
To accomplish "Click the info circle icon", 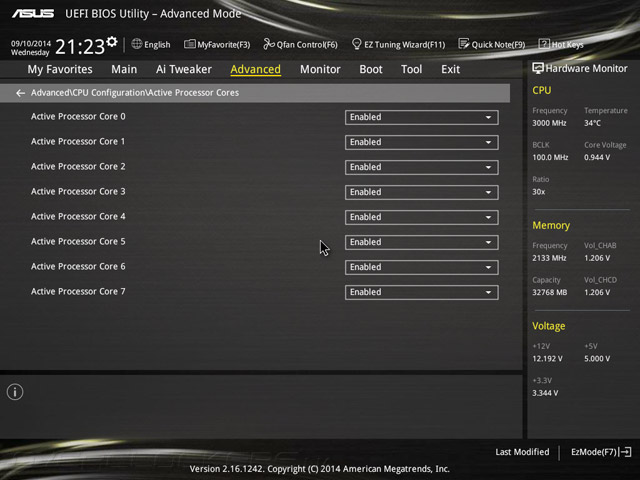I will tap(15, 392).
